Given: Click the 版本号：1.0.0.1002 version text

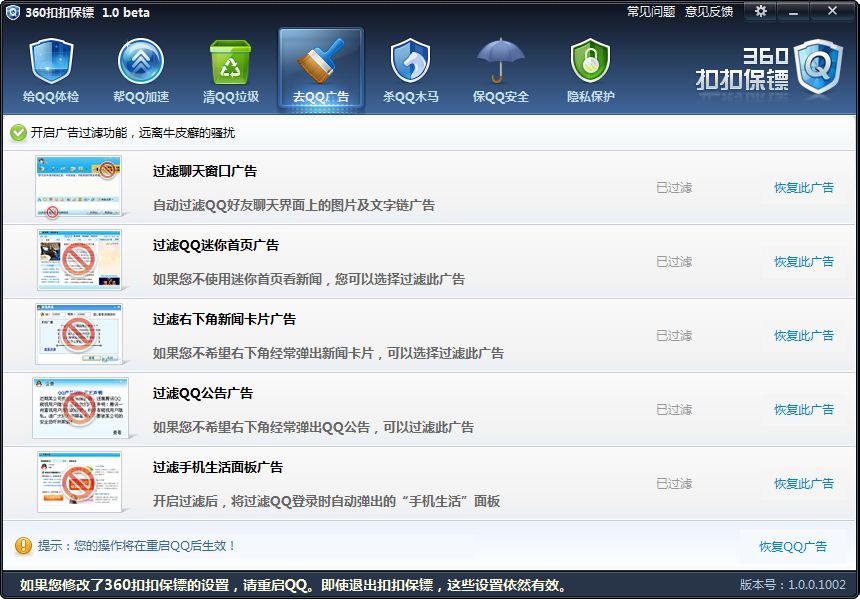Looking at the screenshot, I should (x=793, y=585).
